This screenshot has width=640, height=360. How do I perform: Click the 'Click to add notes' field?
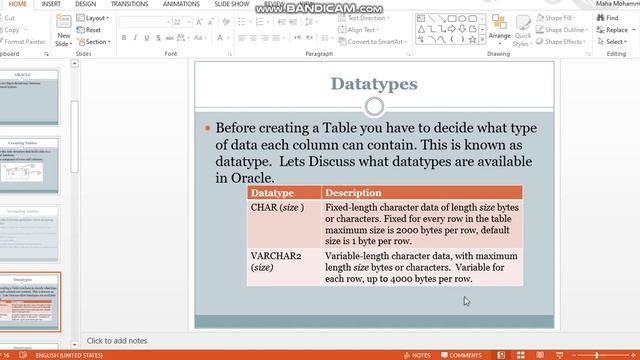coord(117,340)
